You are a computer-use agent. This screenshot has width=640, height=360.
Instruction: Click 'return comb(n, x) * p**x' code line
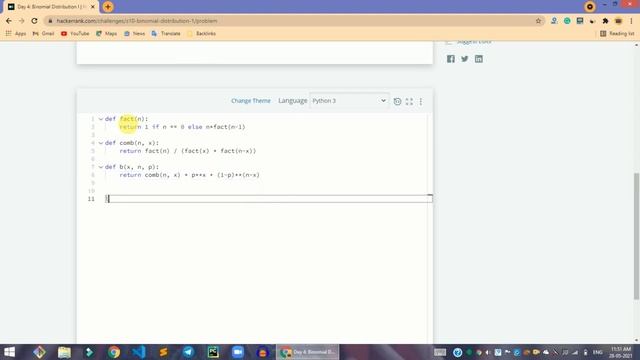tap(189, 175)
